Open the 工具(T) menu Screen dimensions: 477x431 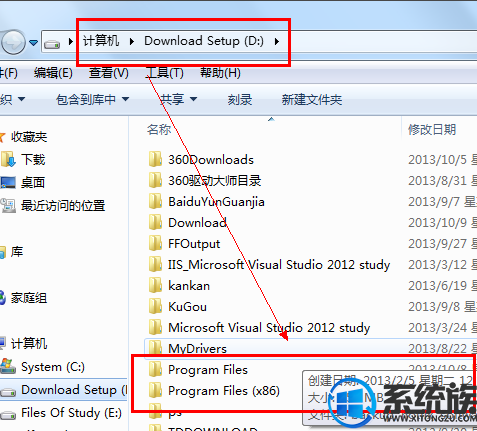(x=165, y=73)
